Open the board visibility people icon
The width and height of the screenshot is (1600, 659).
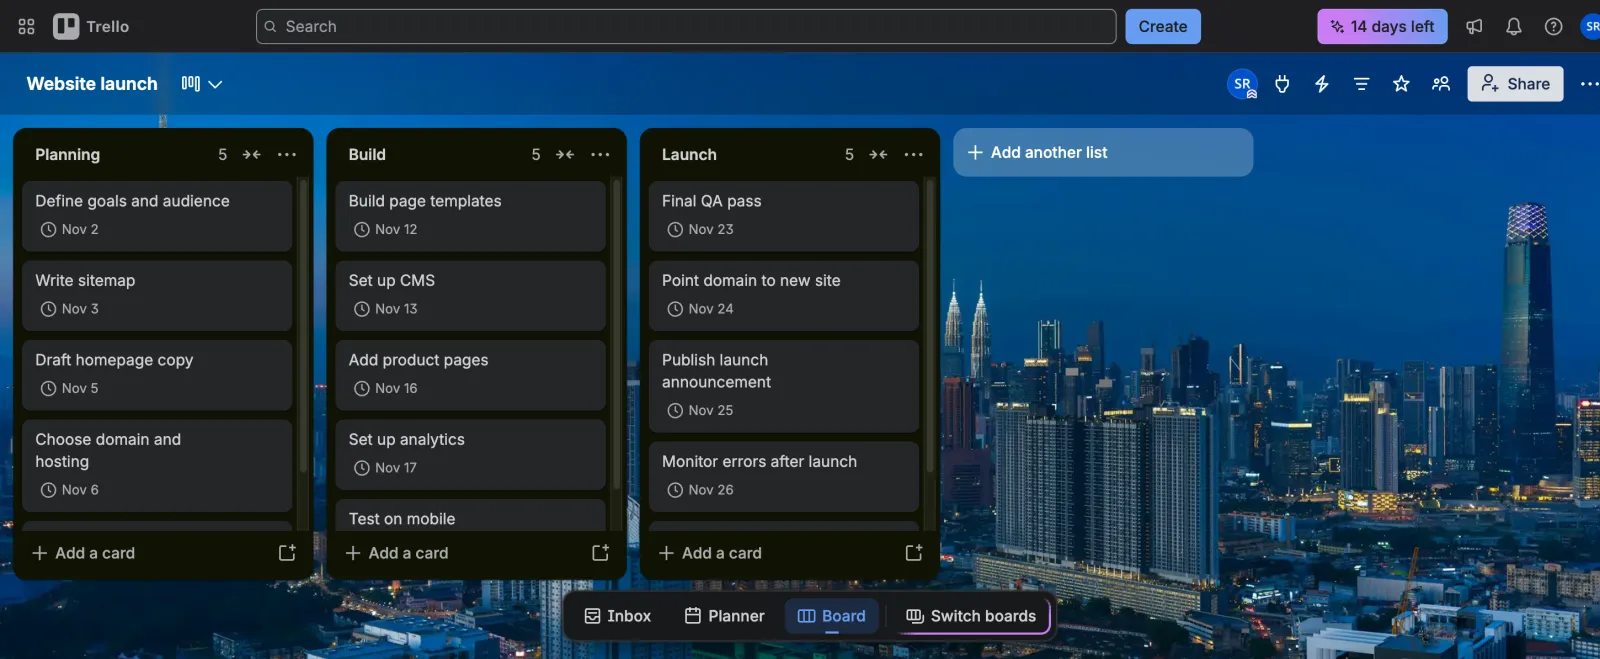(x=1441, y=84)
